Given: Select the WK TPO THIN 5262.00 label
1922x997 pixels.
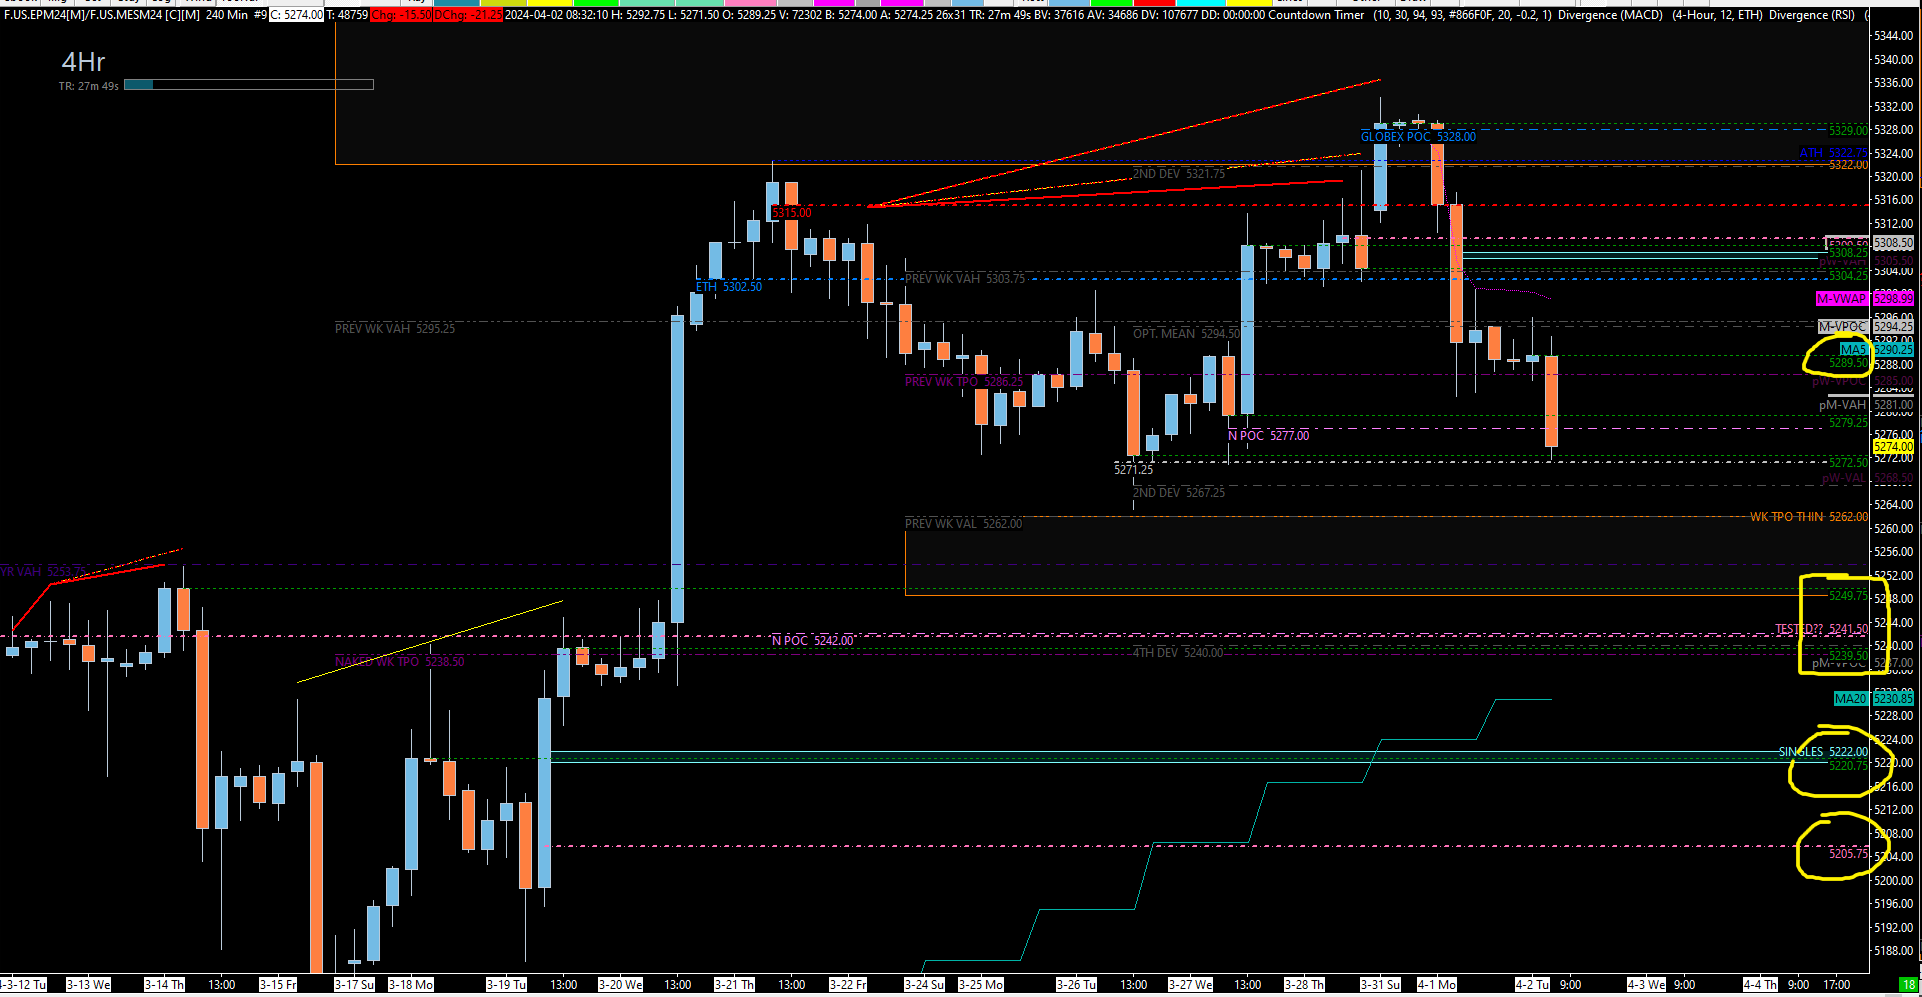Looking at the screenshot, I should (x=1808, y=517).
